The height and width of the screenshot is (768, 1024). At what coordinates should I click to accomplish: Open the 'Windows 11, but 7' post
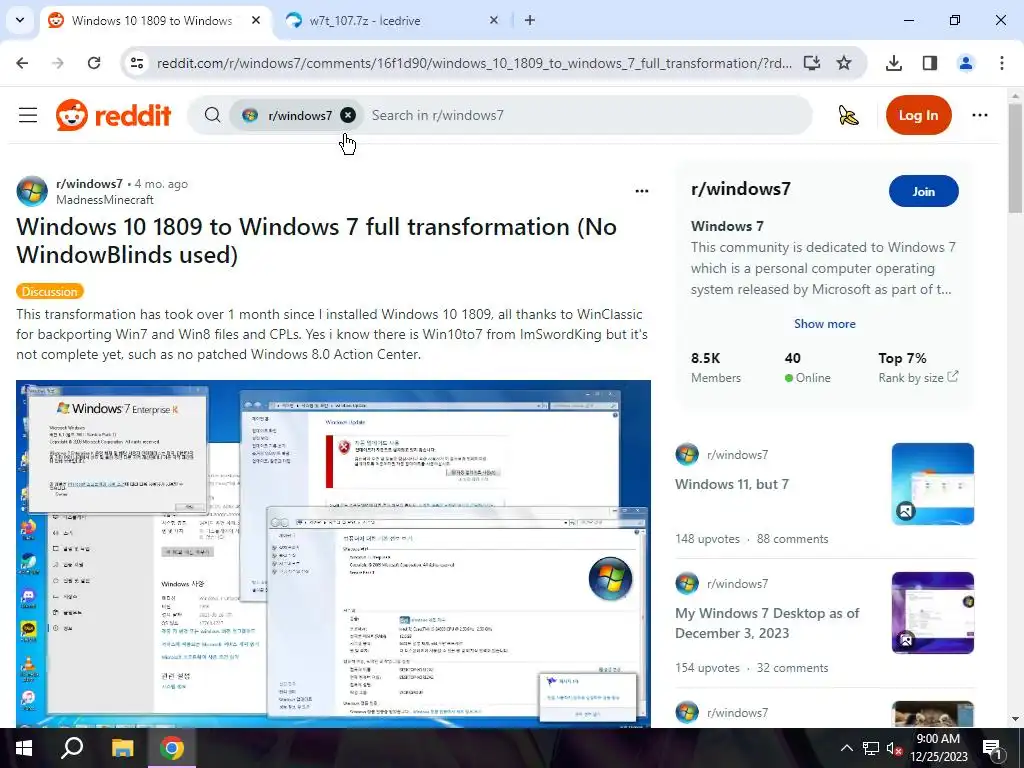click(731, 485)
